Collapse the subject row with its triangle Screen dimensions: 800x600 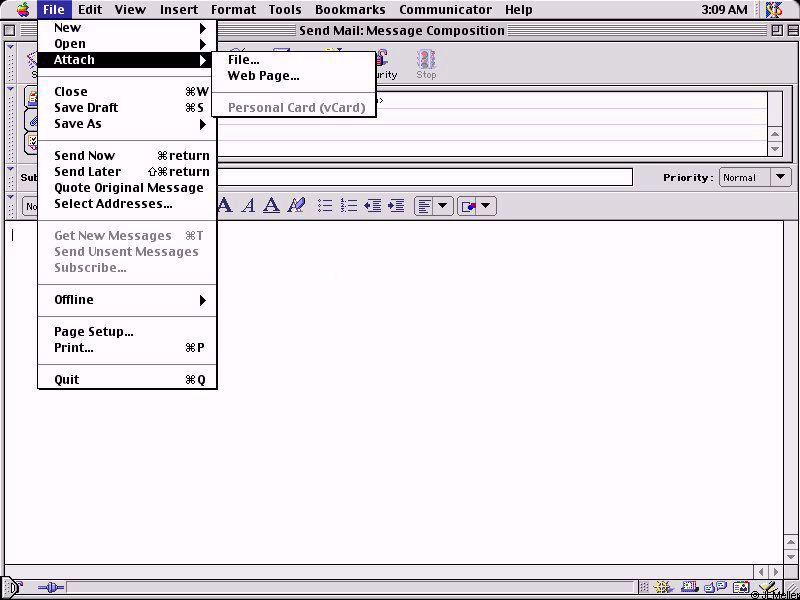click(11, 168)
